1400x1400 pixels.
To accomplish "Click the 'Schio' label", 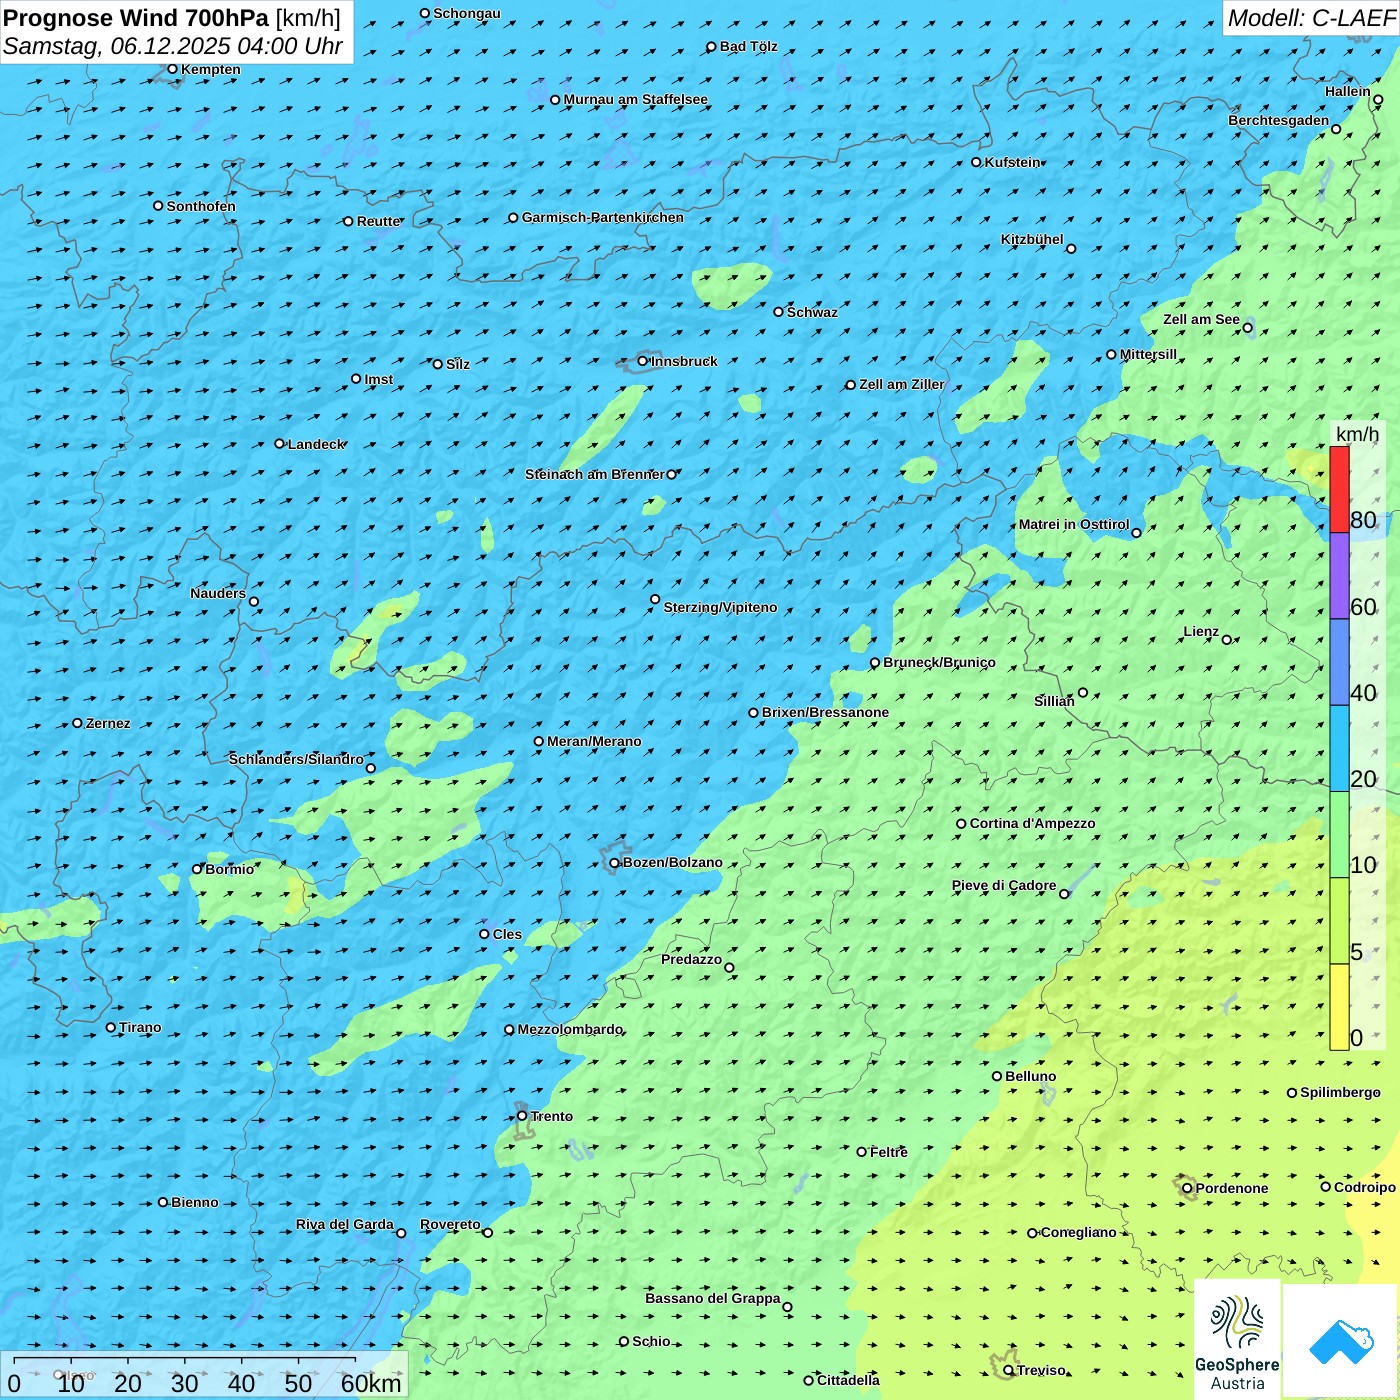I will pyautogui.click(x=651, y=1341).
